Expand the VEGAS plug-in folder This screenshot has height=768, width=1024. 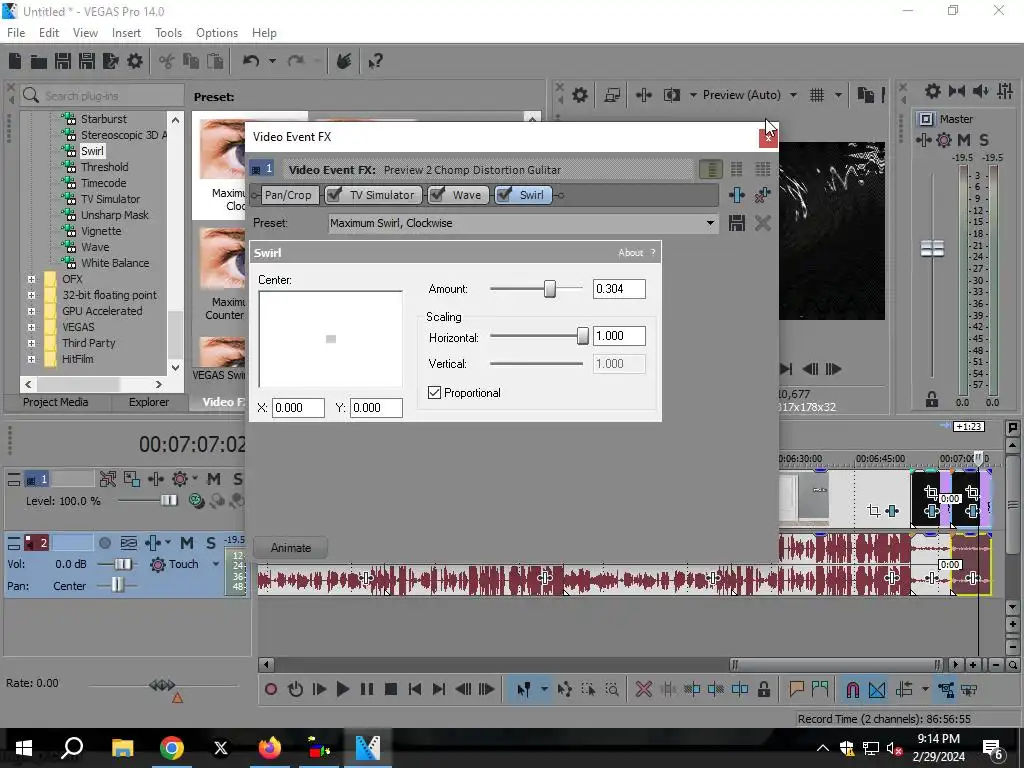pos(31,327)
